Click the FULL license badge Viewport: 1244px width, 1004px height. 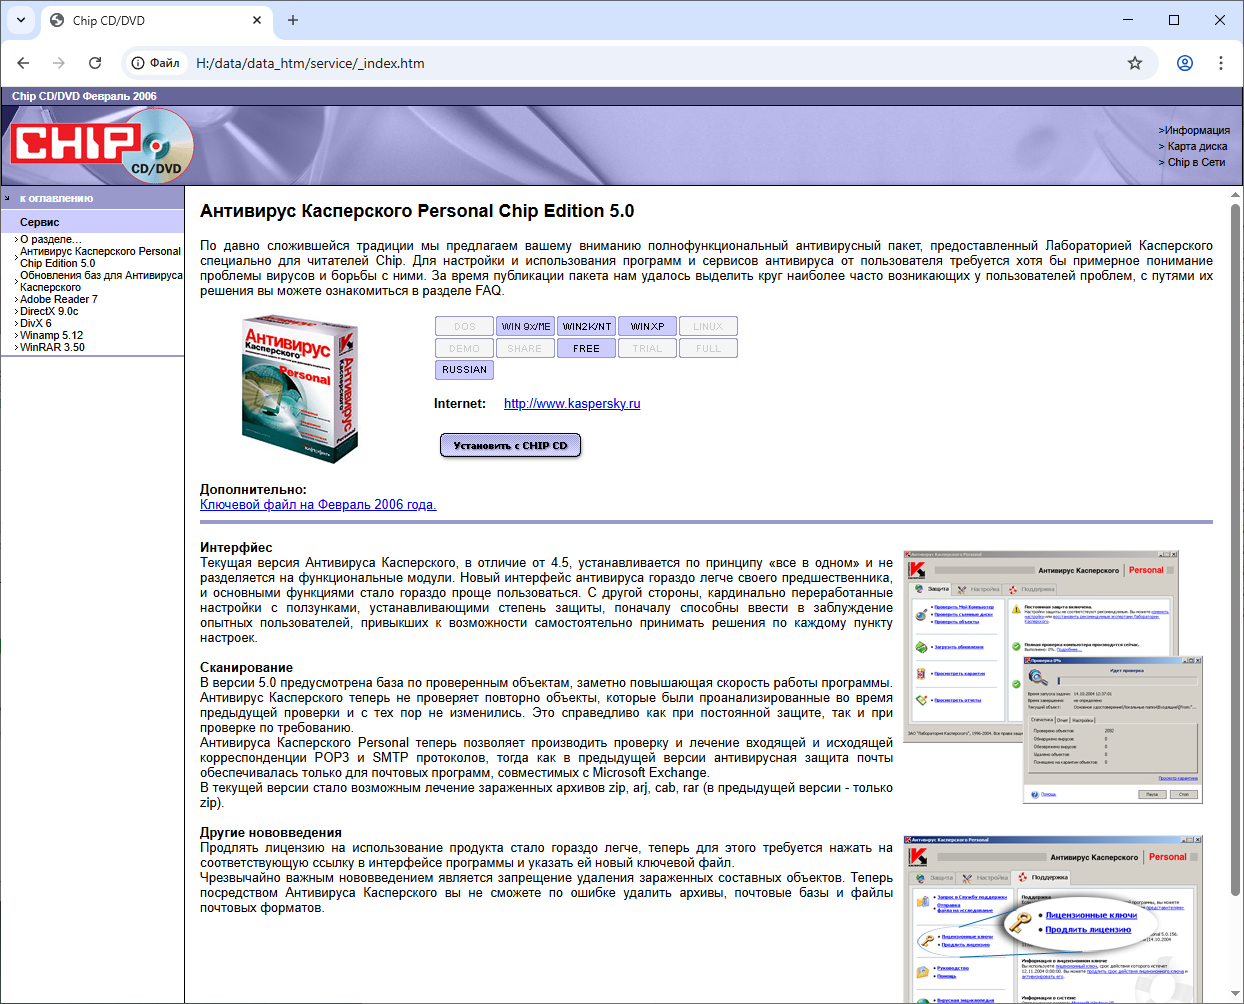click(708, 348)
